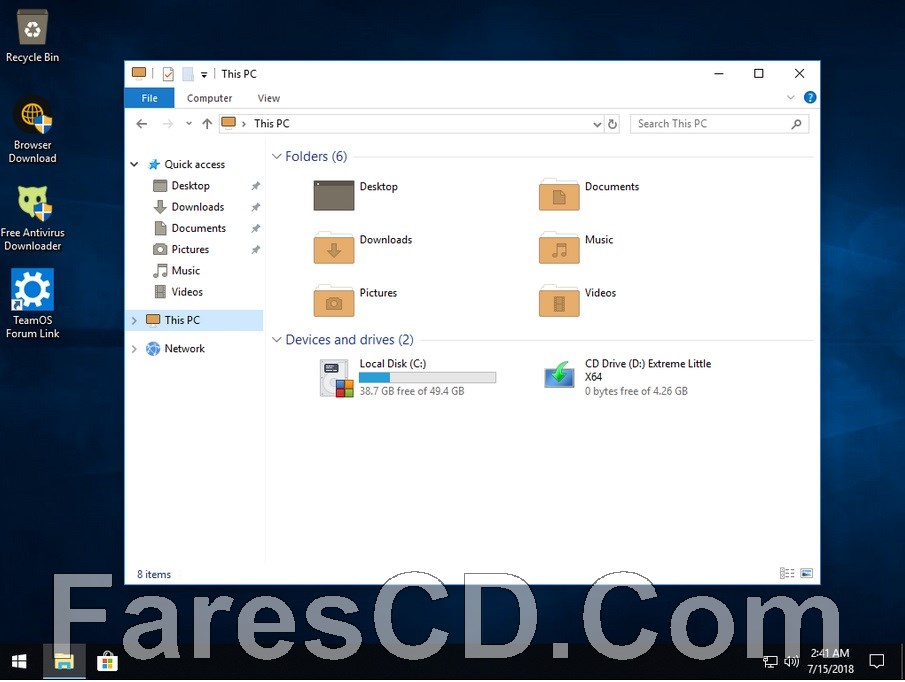
Task: Click the pin icon next to Documents
Action: coord(255,228)
